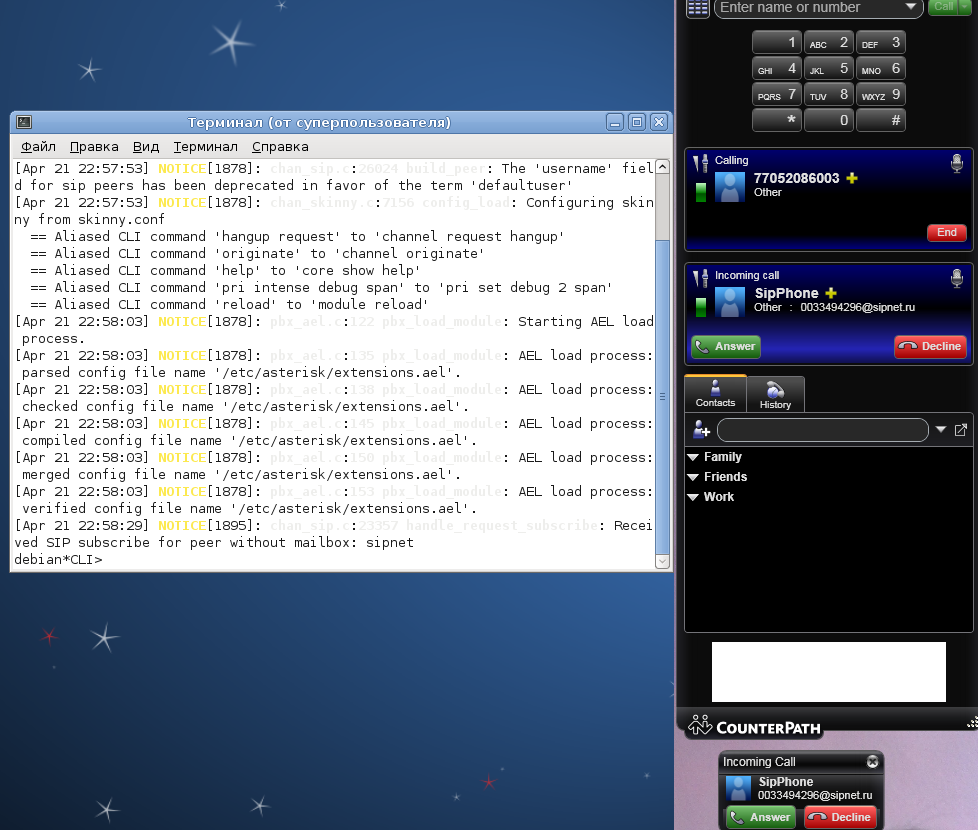Mute microphone on the Calling panel

coord(956,162)
